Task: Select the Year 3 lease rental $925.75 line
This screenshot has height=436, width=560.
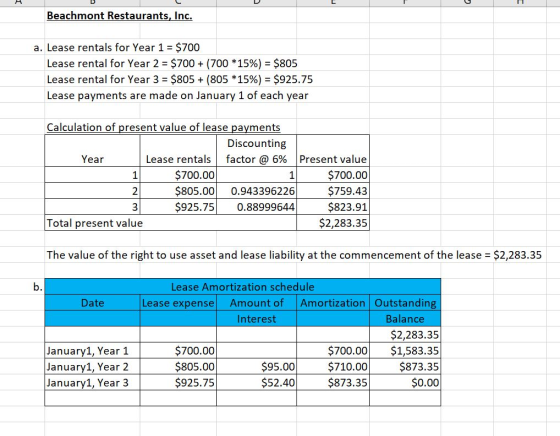Action: [x=180, y=79]
